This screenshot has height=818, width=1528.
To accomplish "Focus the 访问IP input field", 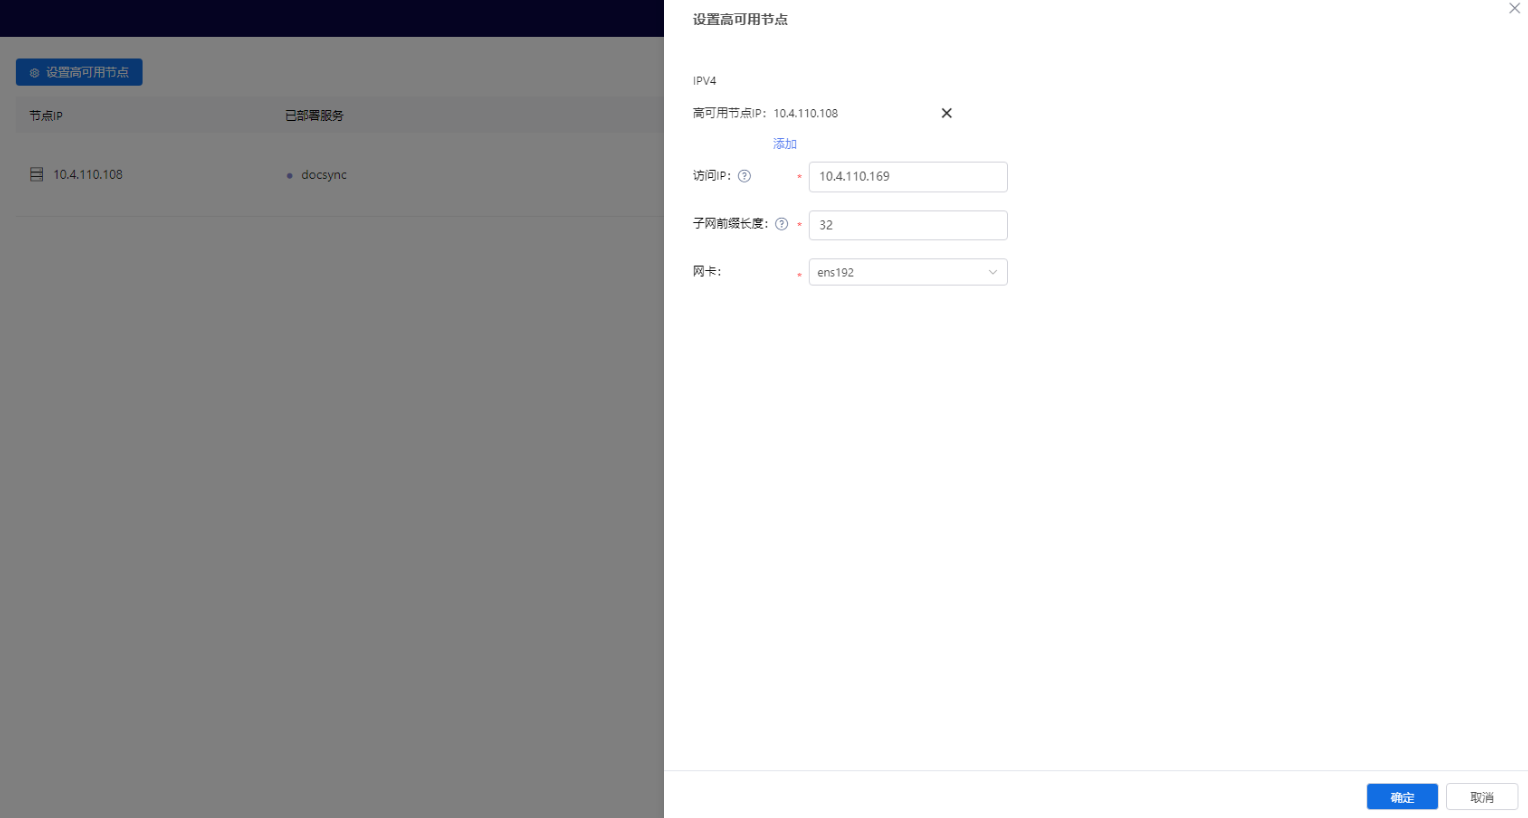I will [908, 177].
